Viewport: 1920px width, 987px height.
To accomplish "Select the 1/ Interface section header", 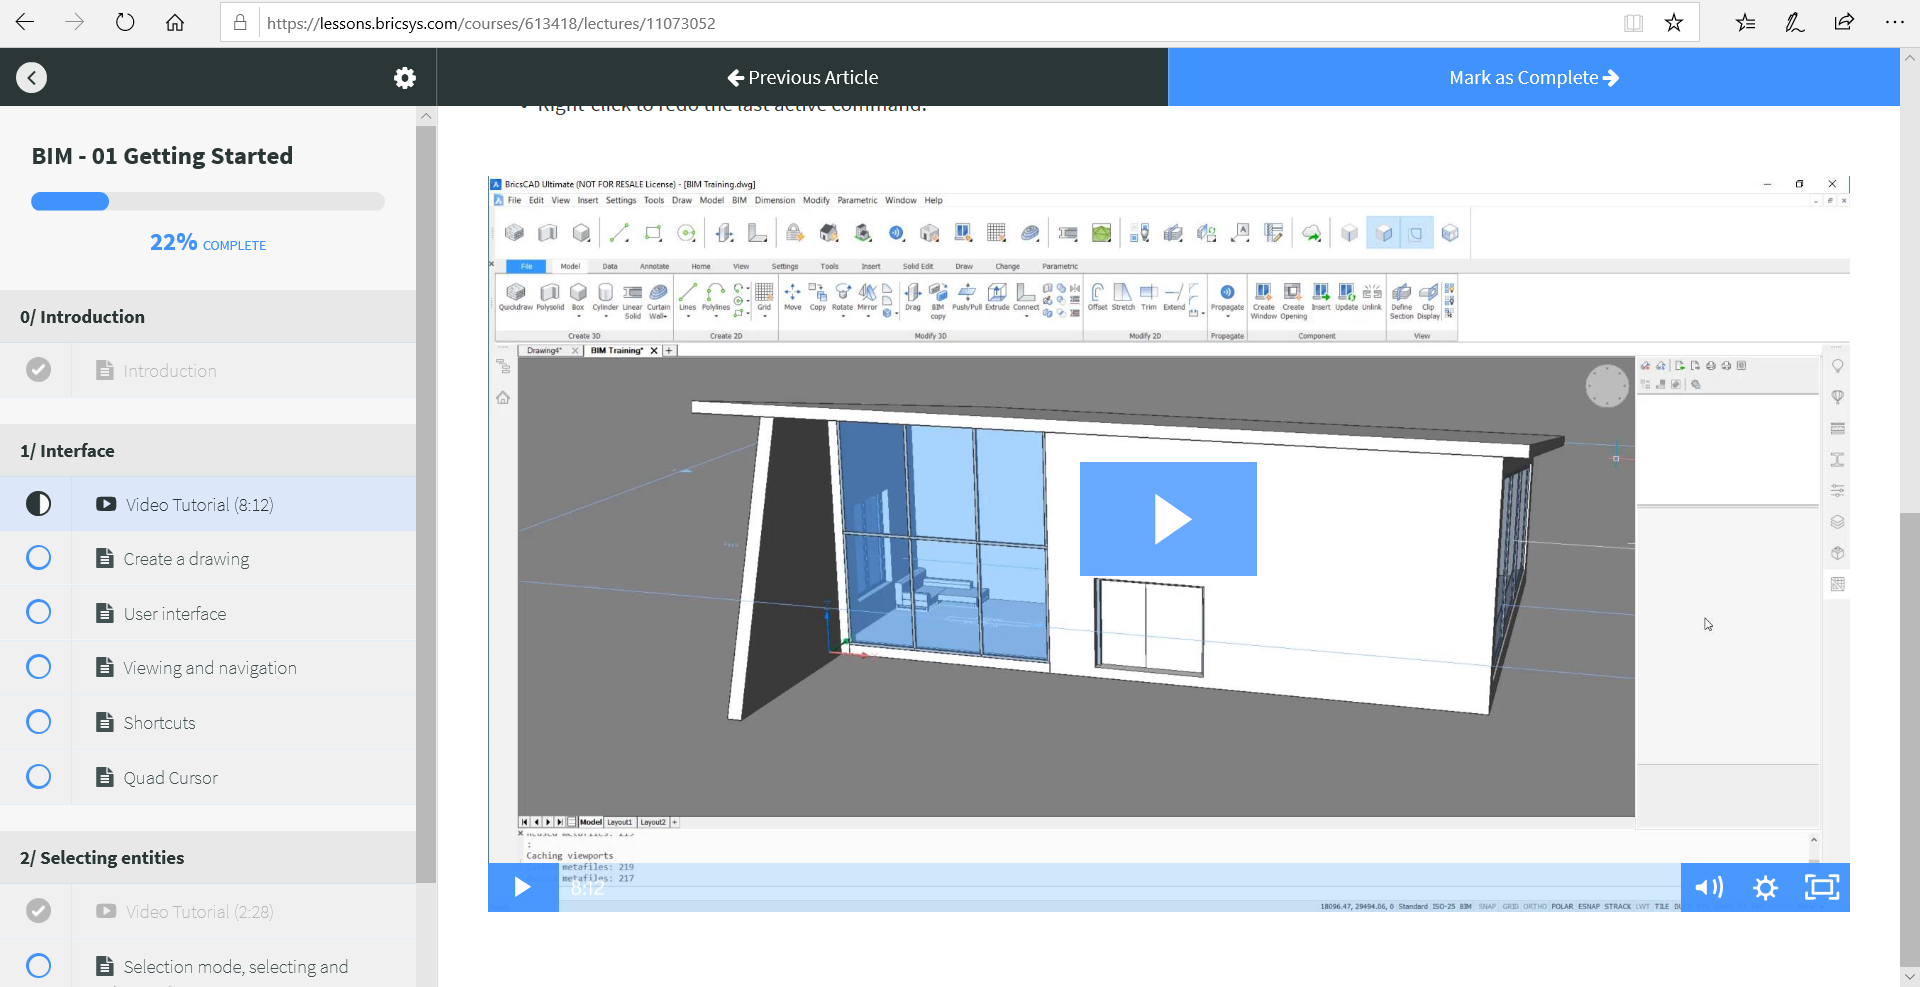I will click(208, 451).
